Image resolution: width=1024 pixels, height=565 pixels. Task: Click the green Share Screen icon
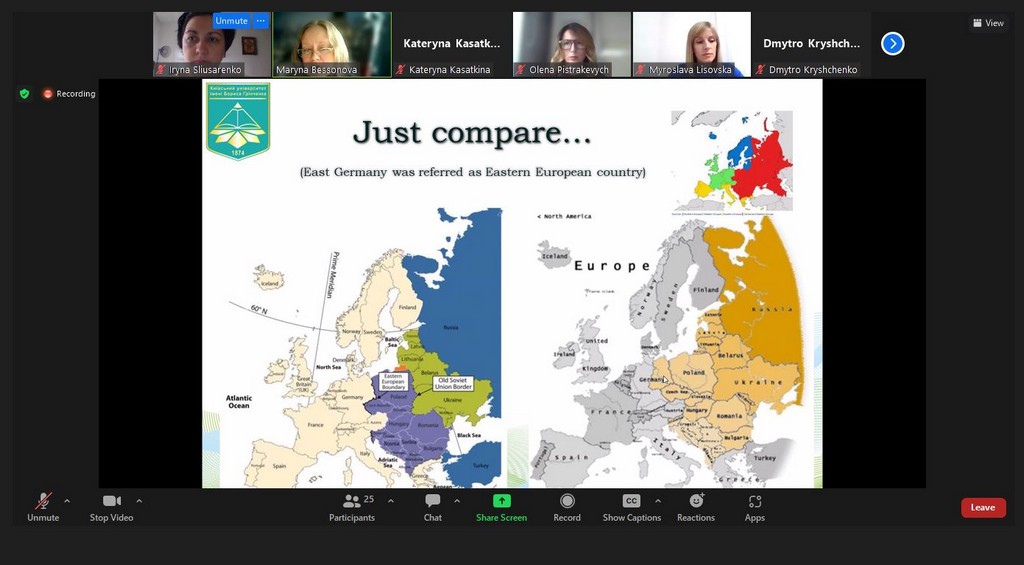(x=501, y=501)
